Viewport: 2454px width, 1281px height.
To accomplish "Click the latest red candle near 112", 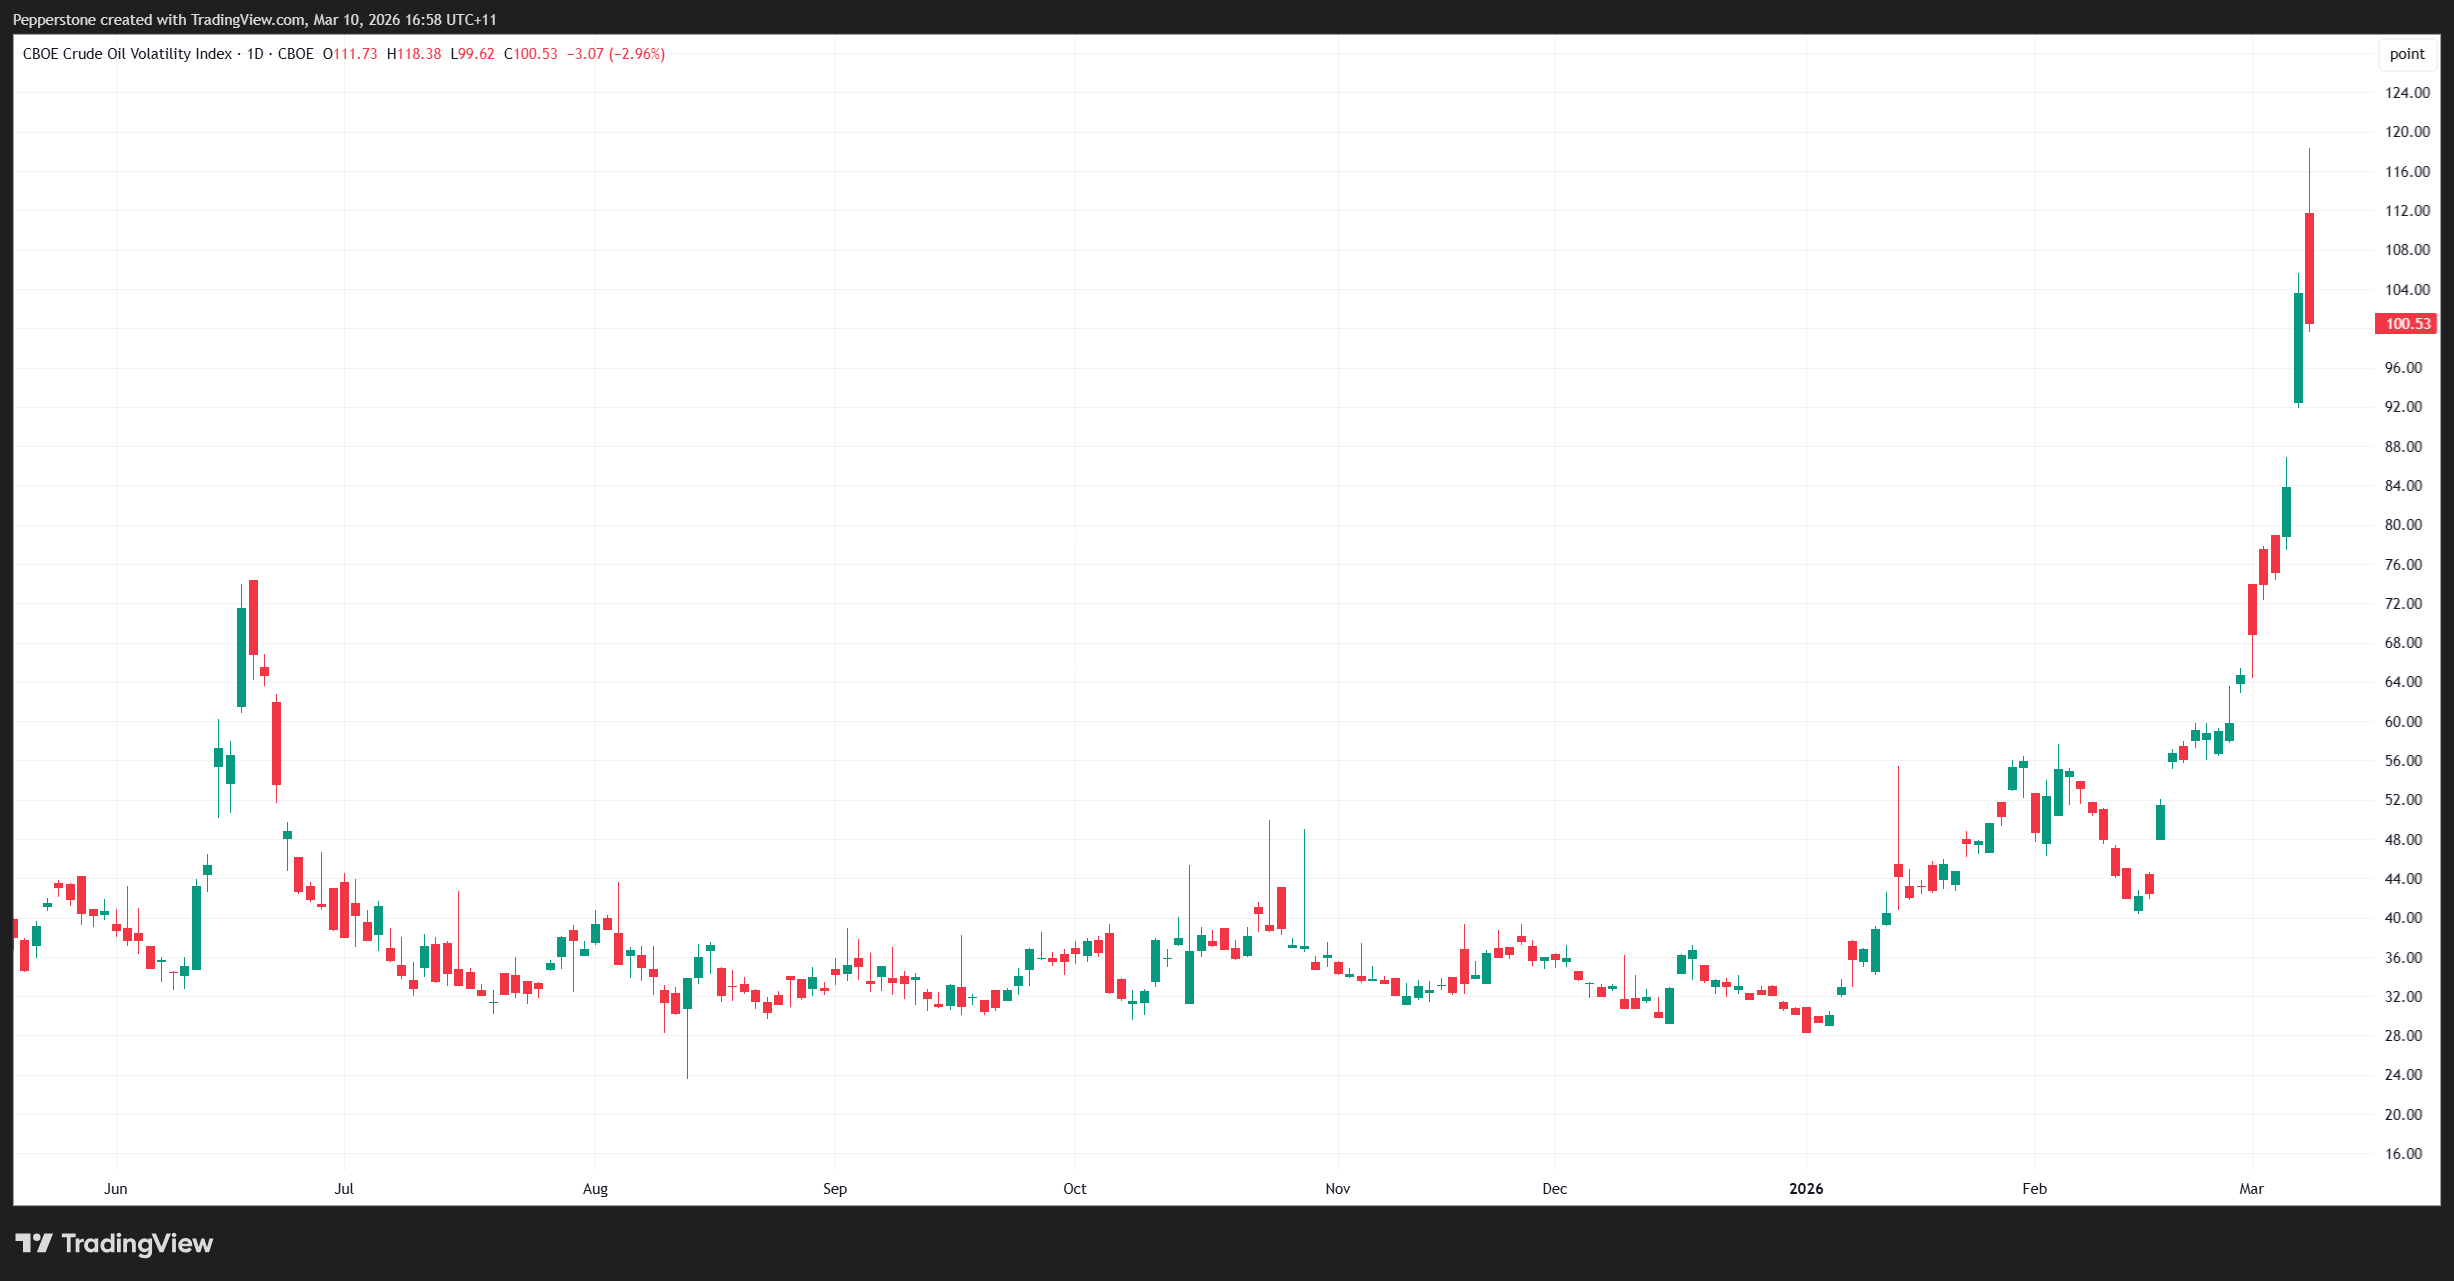I will pyautogui.click(x=2309, y=268).
